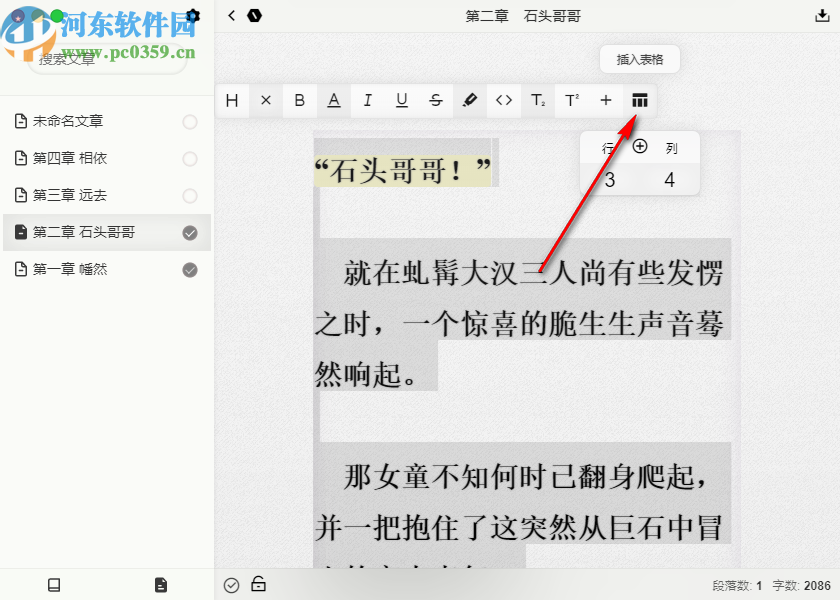Apply heading format with H button
840x600 pixels.
[232, 100]
